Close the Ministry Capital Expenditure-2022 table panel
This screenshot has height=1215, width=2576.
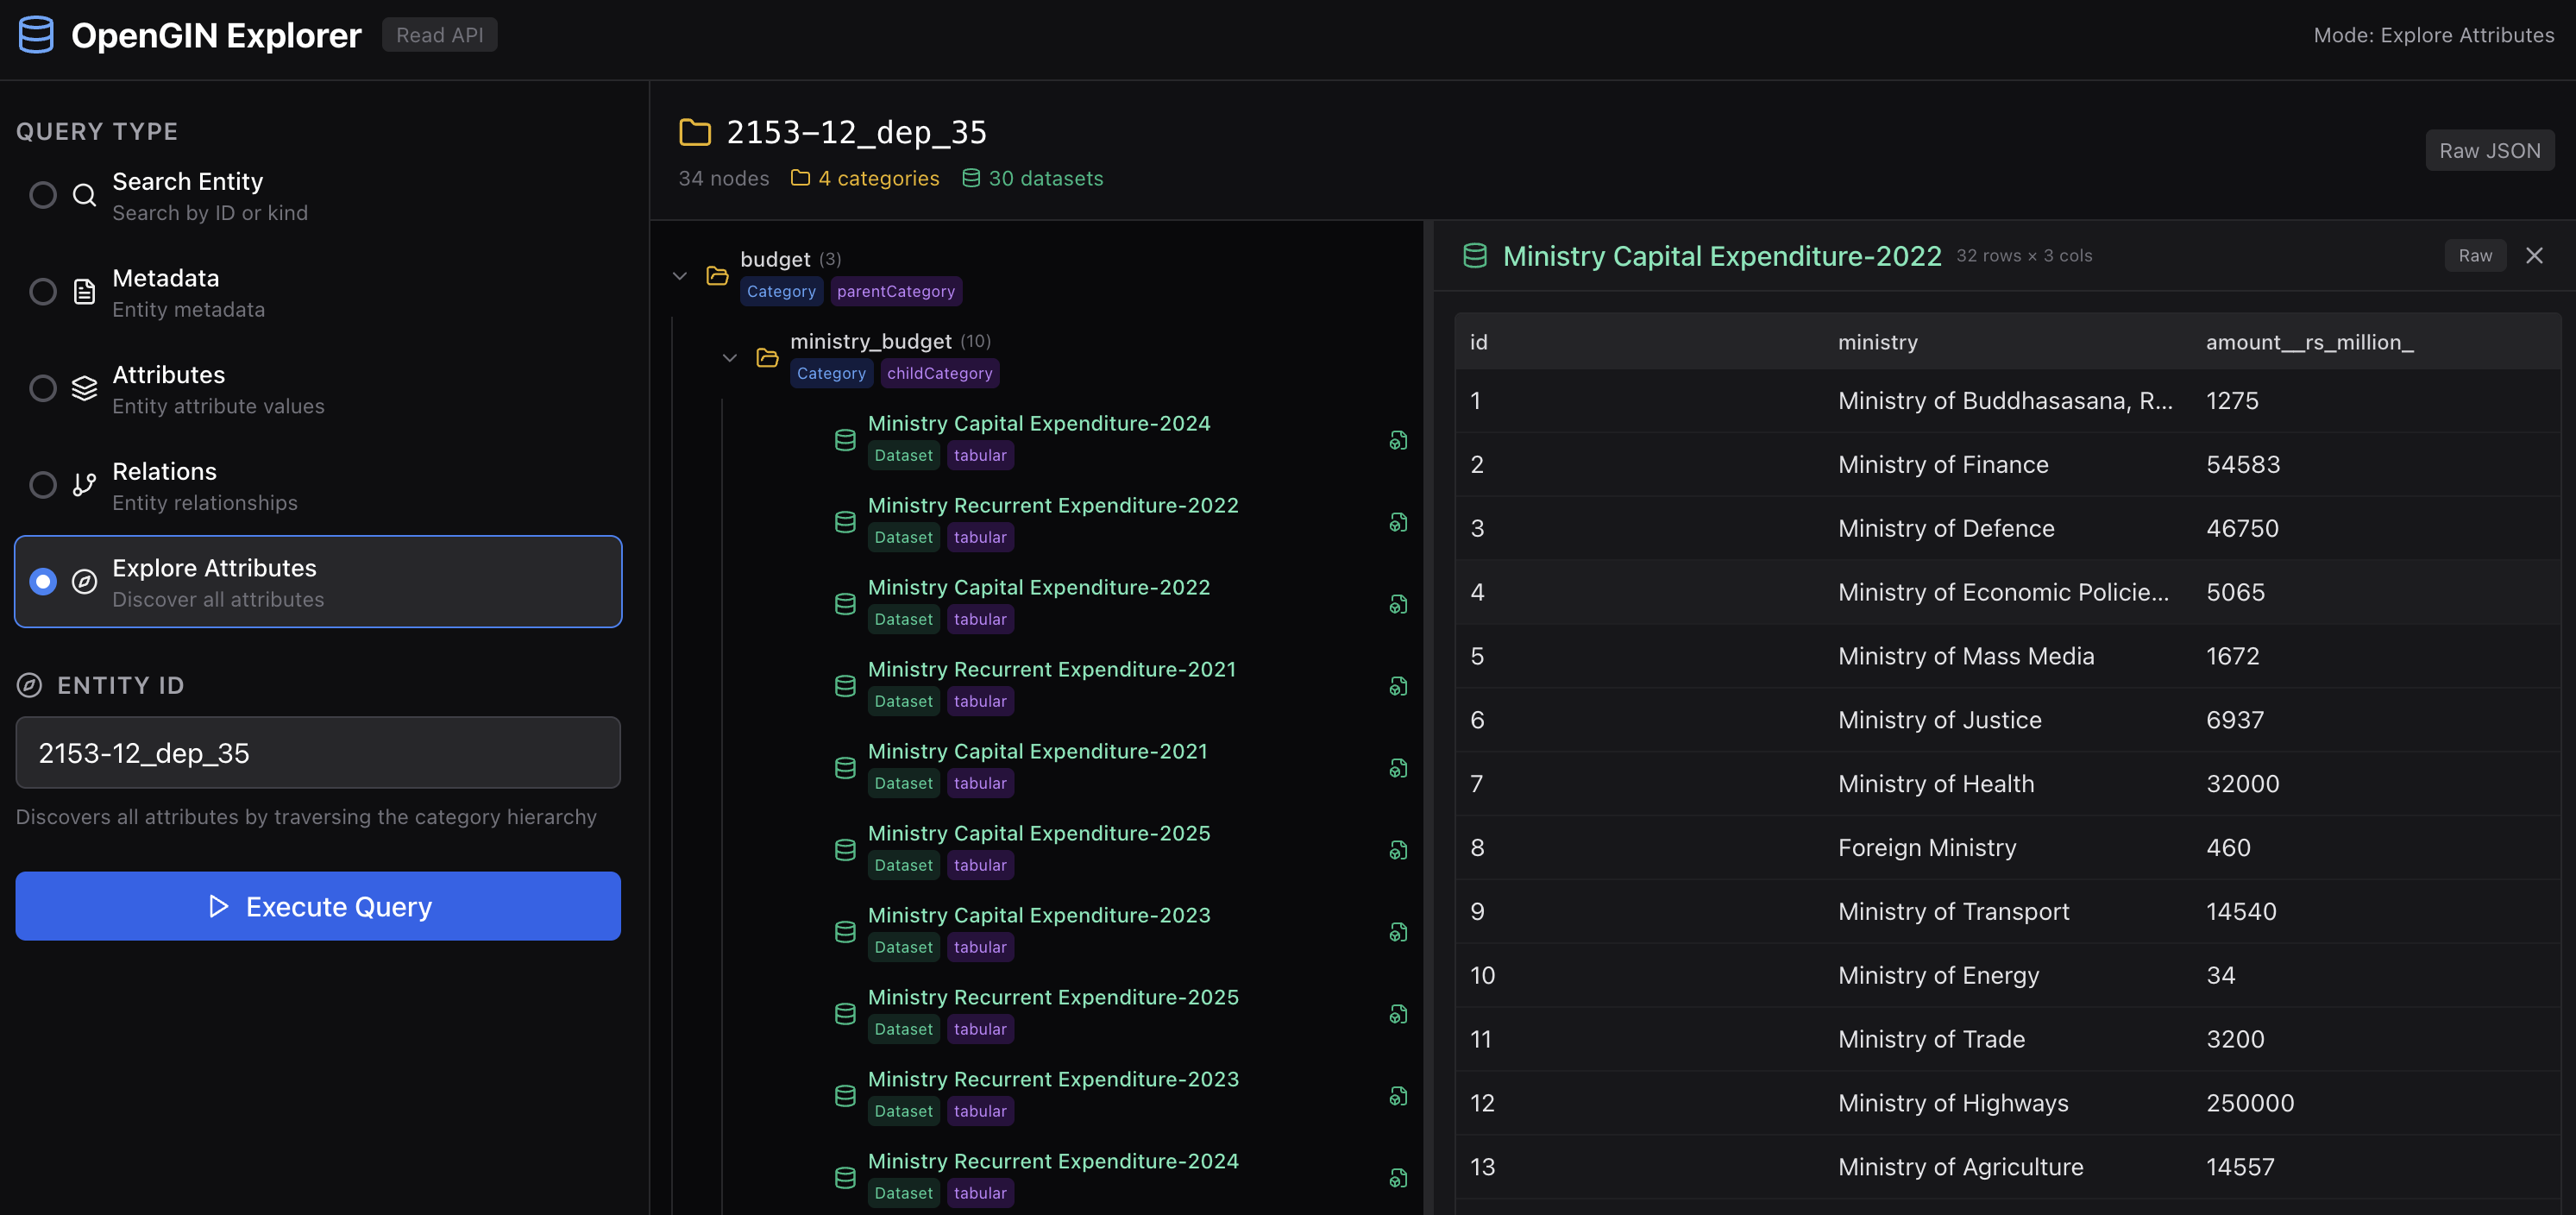tap(2534, 256)
